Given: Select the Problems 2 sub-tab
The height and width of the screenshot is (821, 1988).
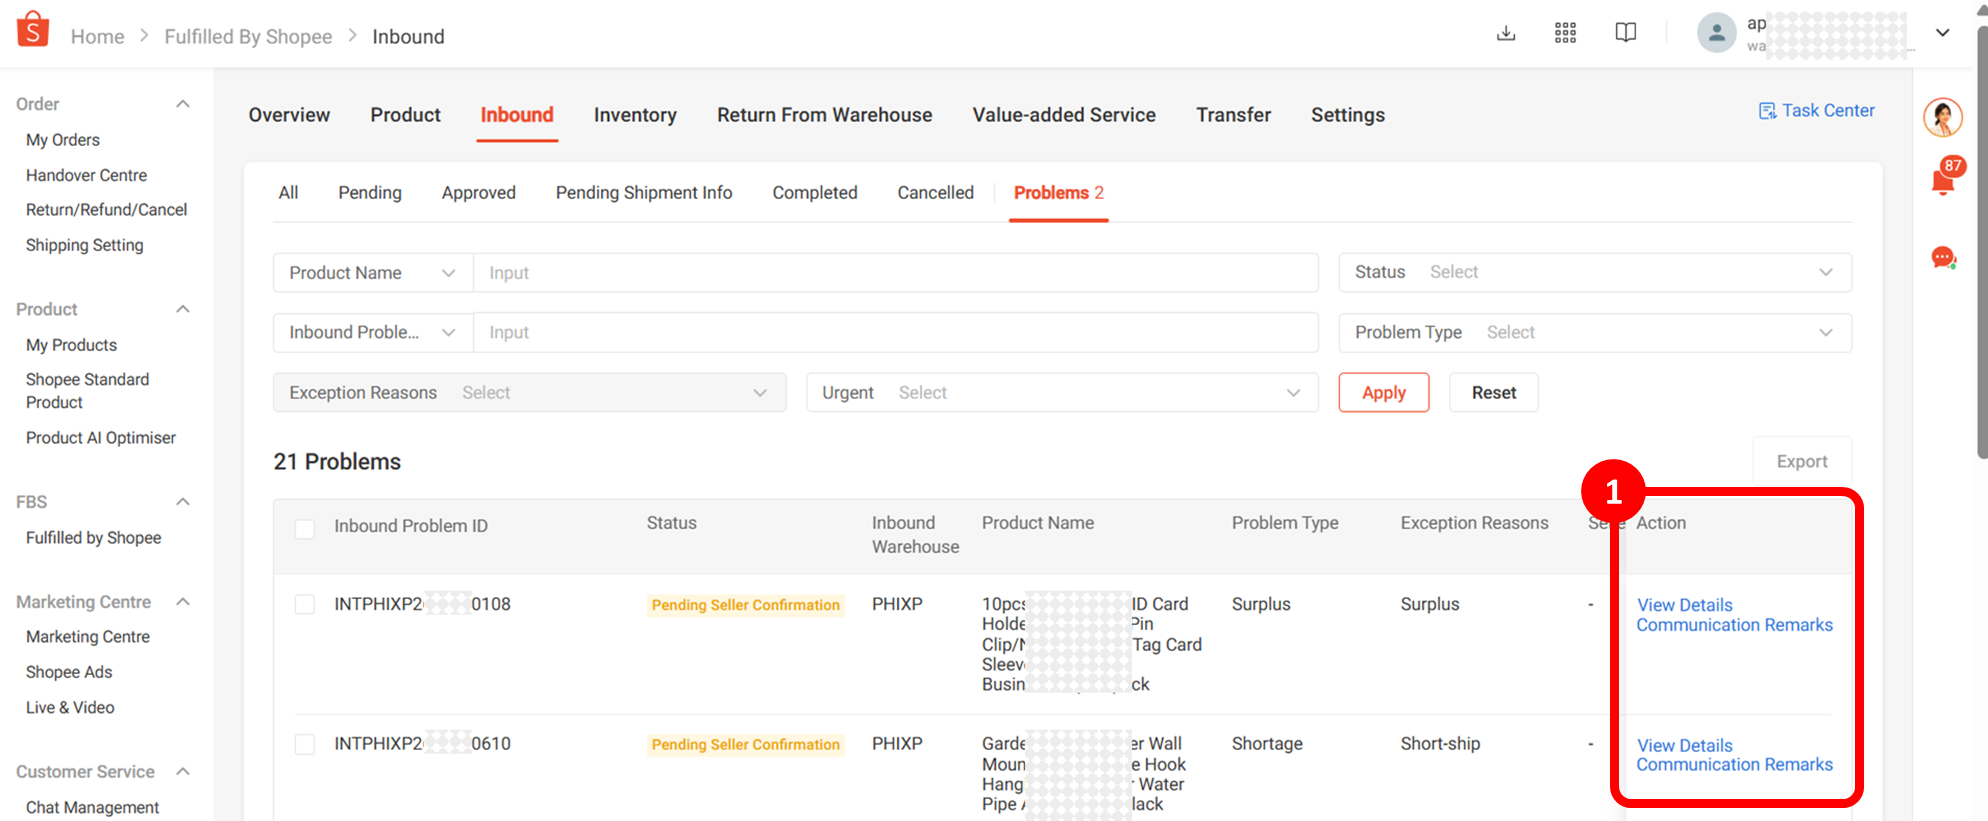Looking at the screenshot, I should coord(1059,193).
